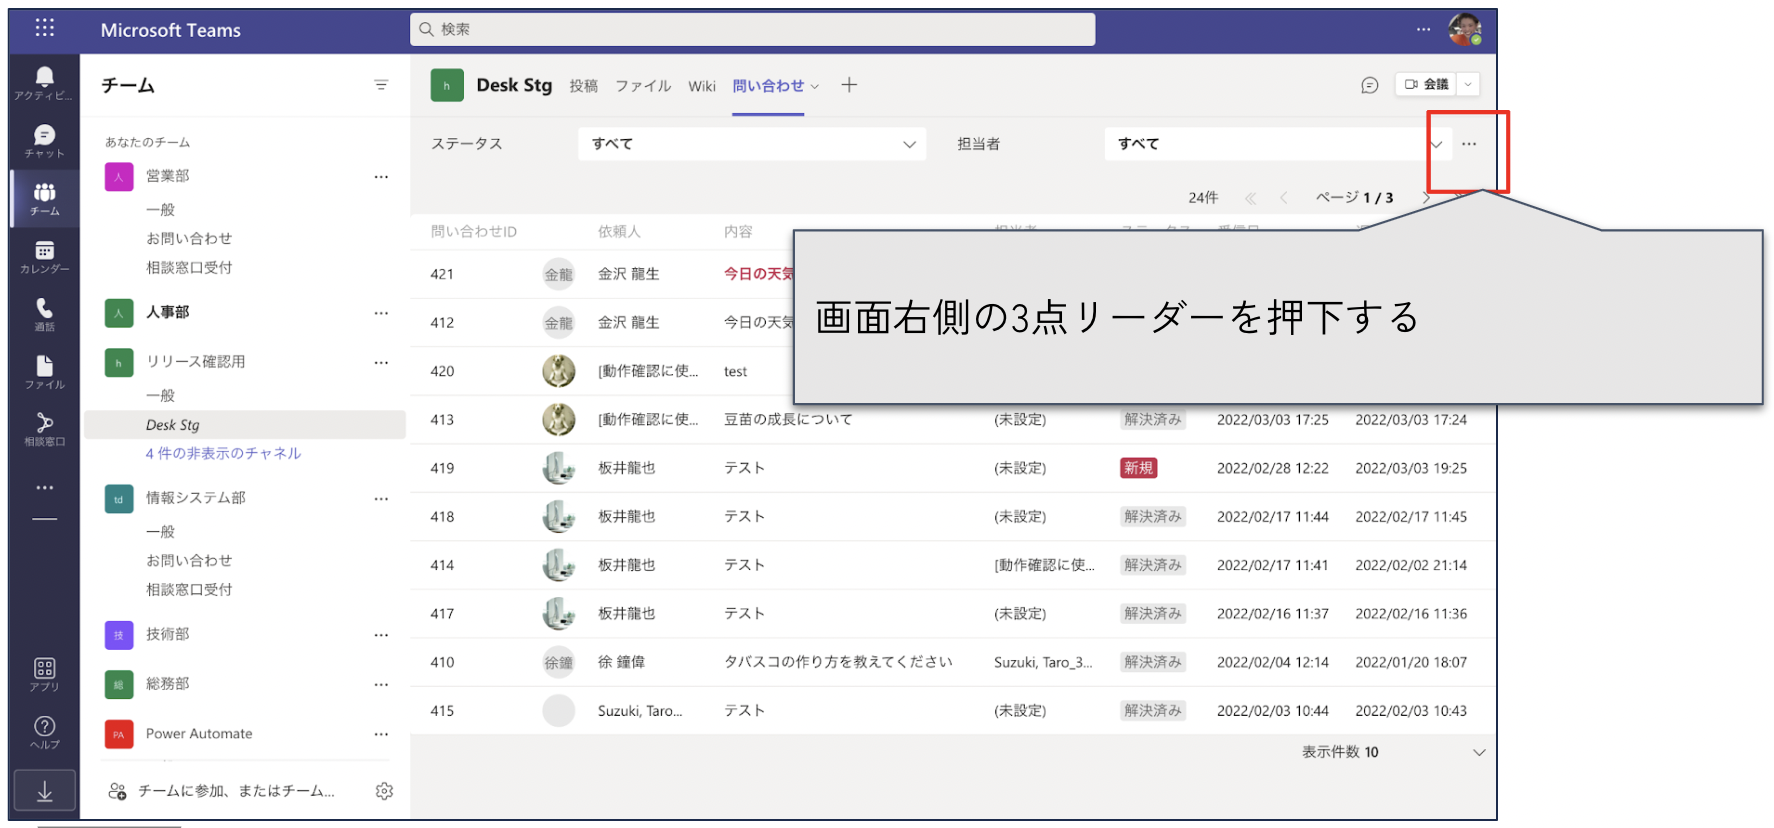
Task: Open more options for Power Automate team
Action: click(x=381, y=734)
